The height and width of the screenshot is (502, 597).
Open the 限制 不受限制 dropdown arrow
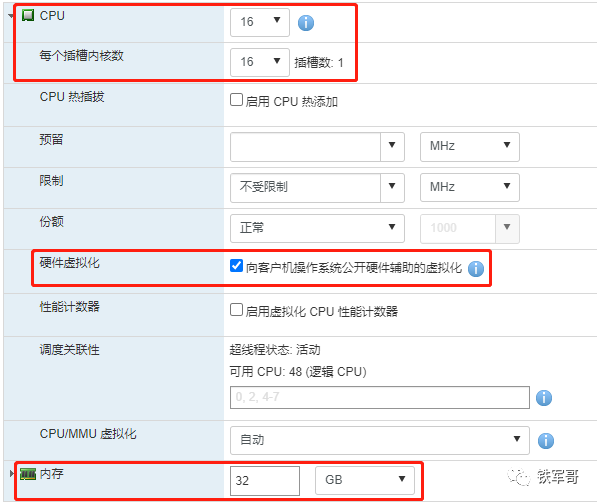click(392, 188)
